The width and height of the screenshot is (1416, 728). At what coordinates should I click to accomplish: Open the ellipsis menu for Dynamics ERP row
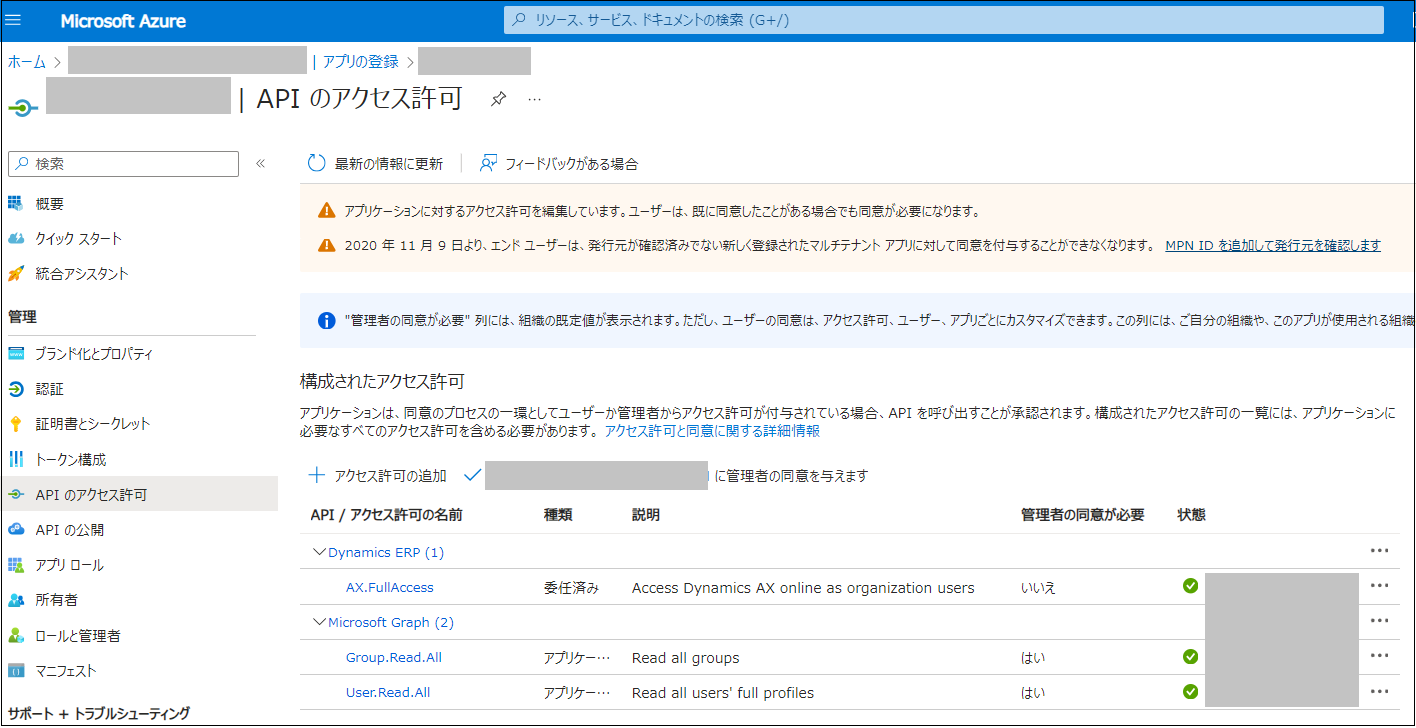1380,551
